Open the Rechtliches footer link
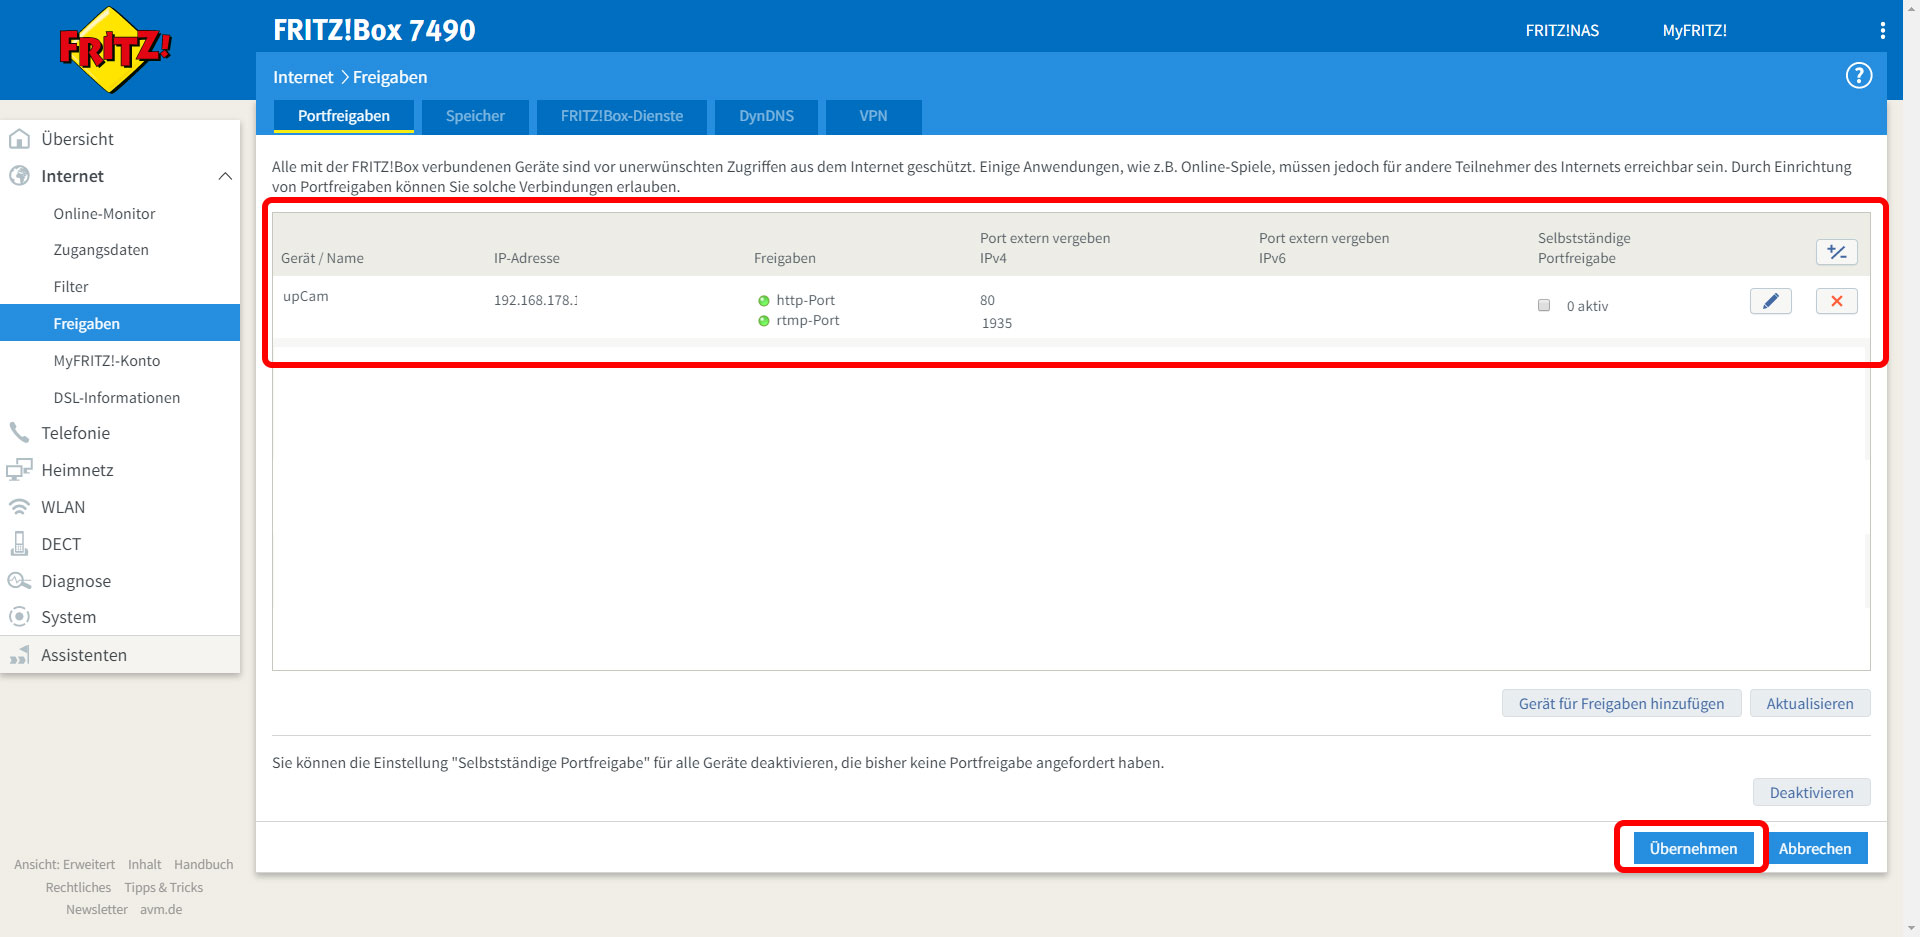The width and height of the screenshot is (1920, 937). pos(78,887)
